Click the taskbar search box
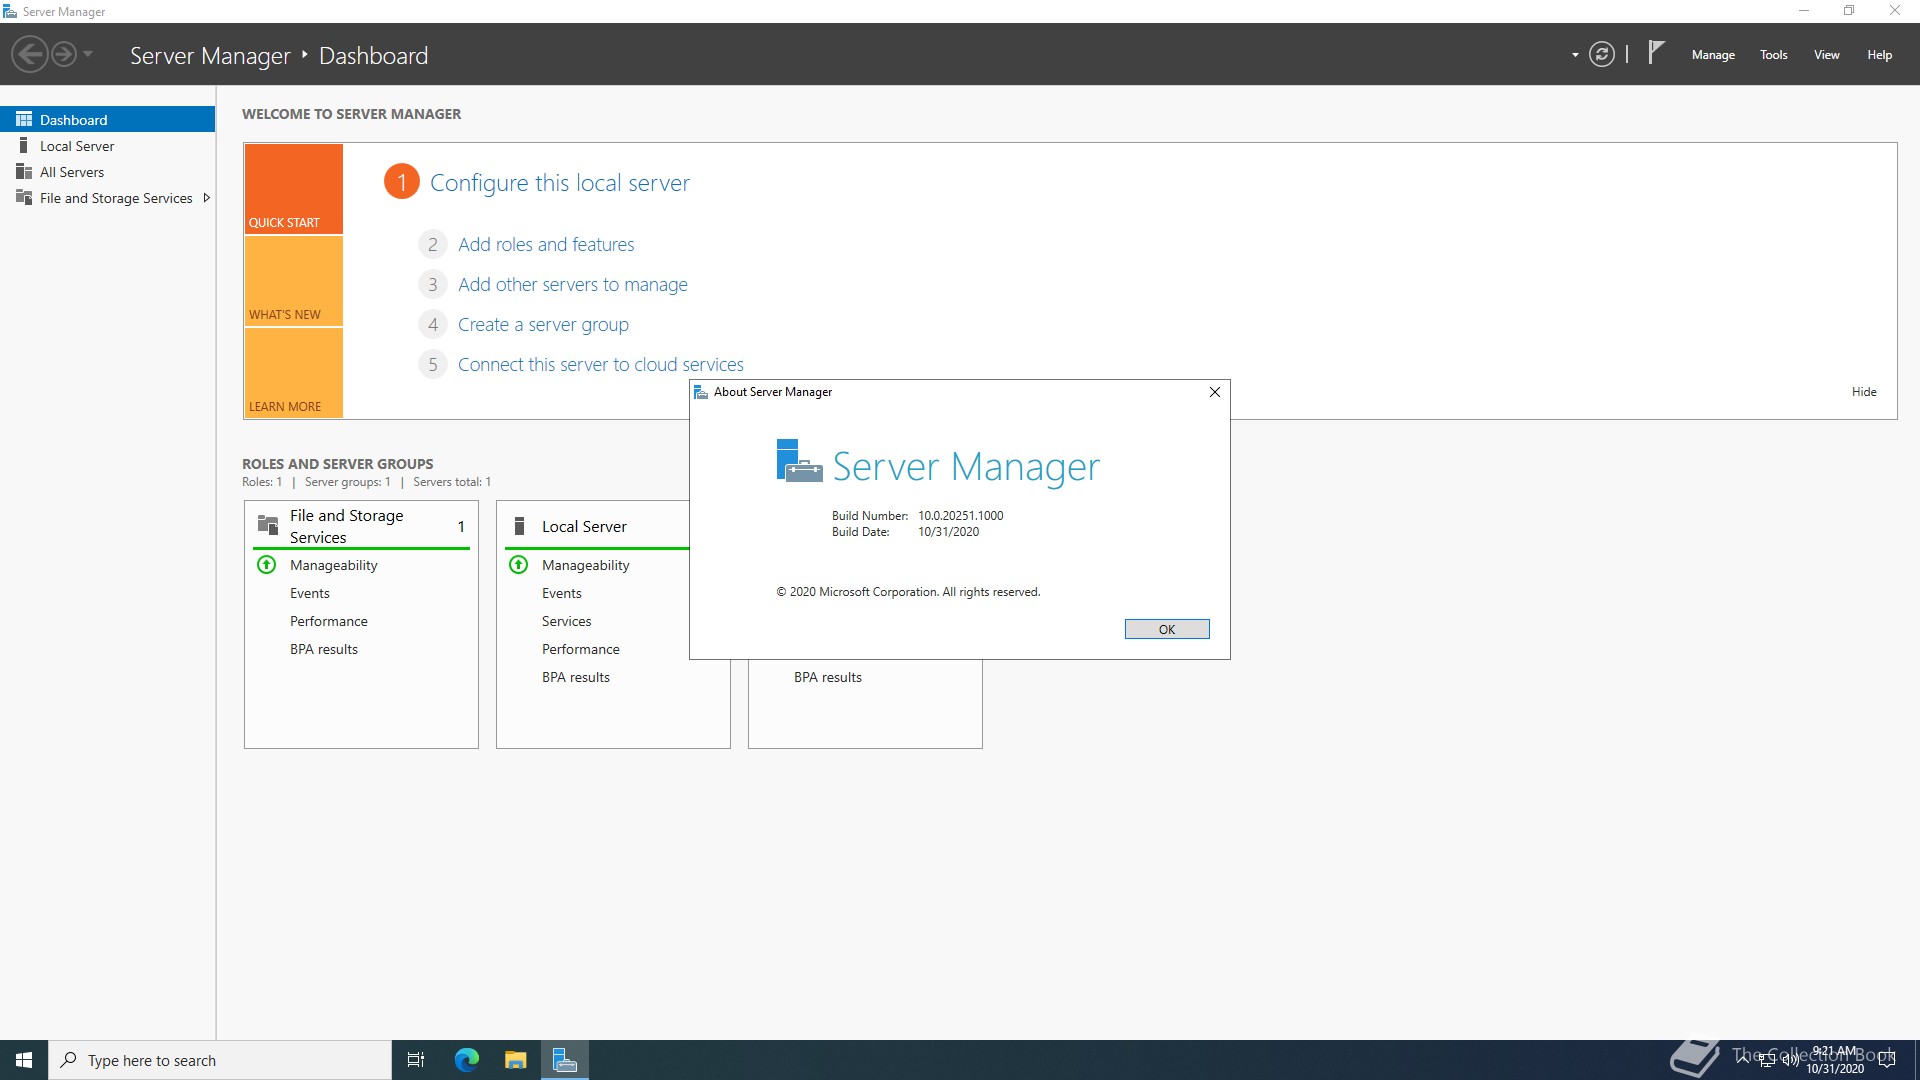Image resolution: width=1920 pixels, height=1080 pixels. 220,1060
